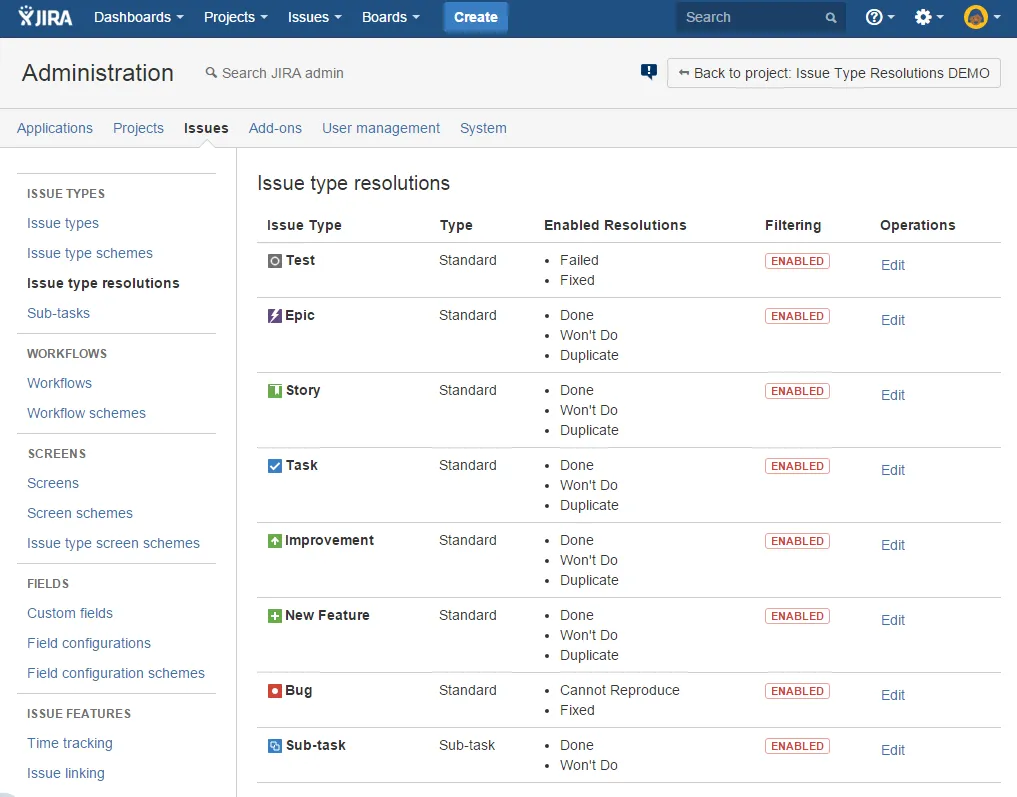Focus the Search JIRA admin field

tap(282, 73)
